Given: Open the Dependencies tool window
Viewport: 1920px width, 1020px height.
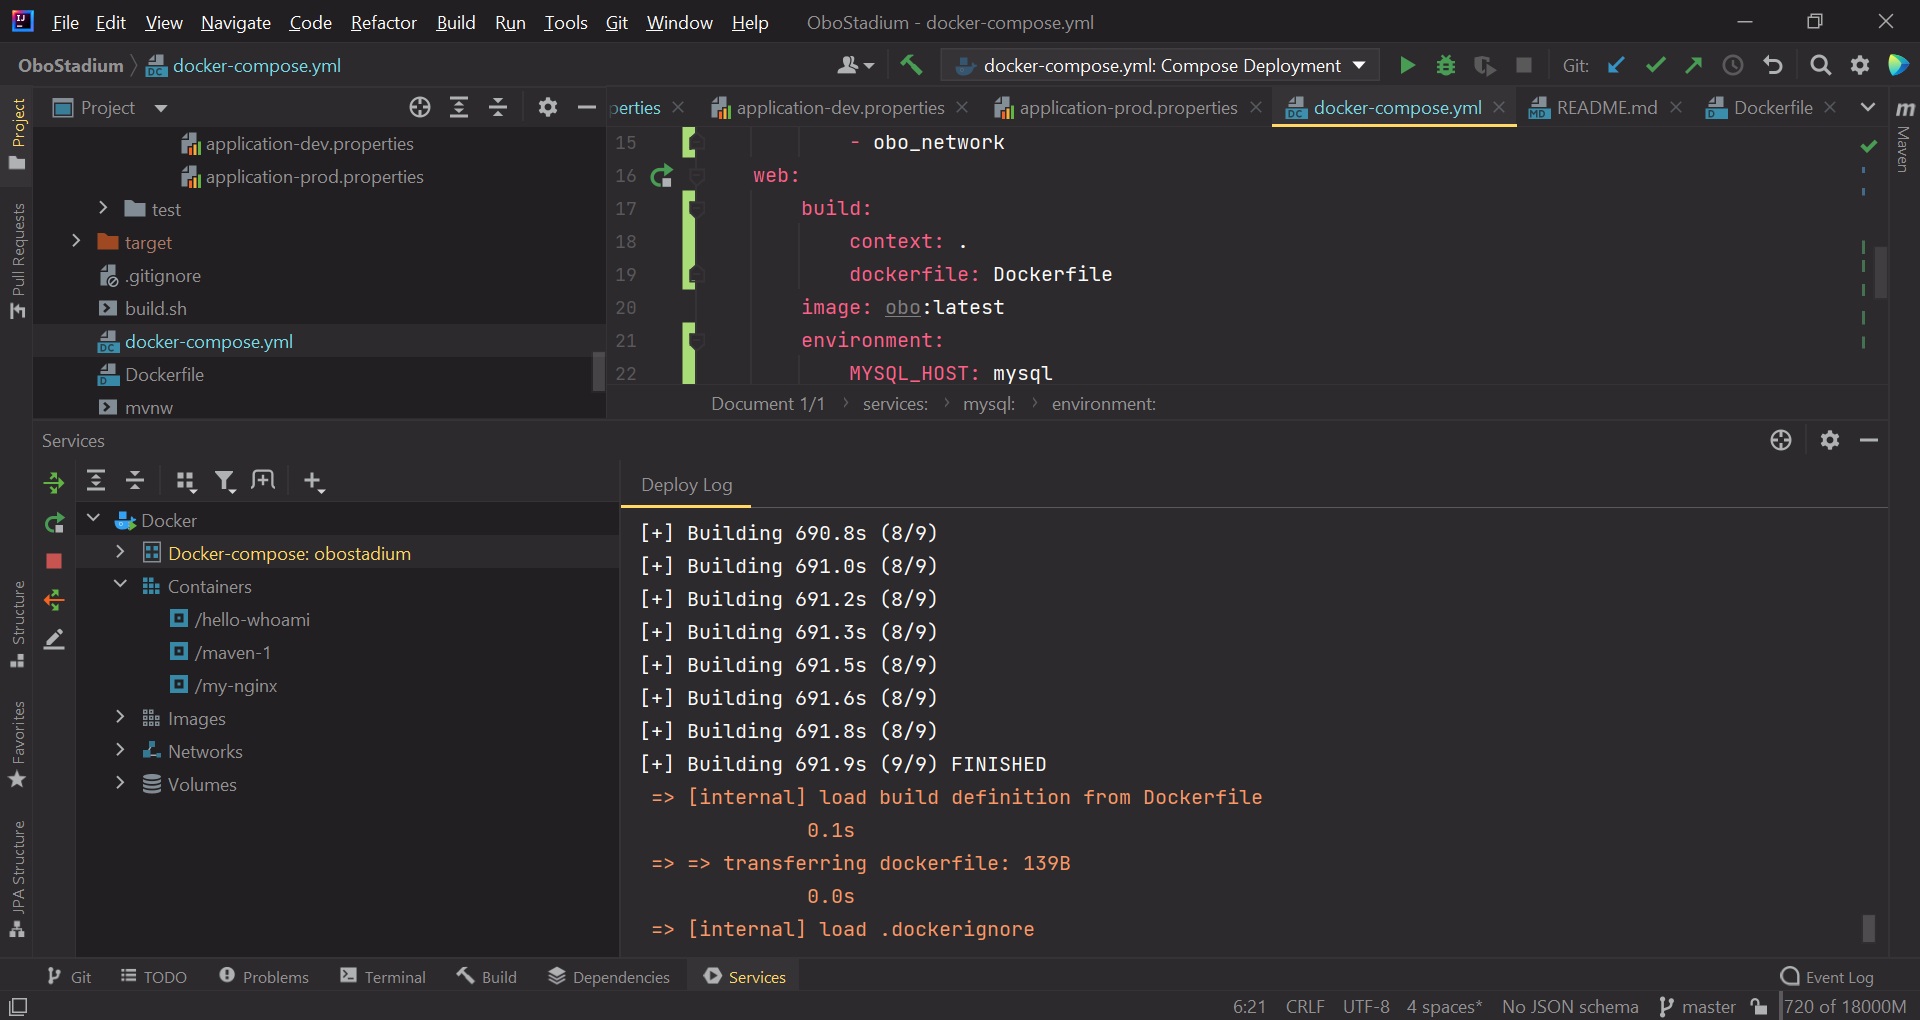Looking at the screenshot, I should 609,976.
